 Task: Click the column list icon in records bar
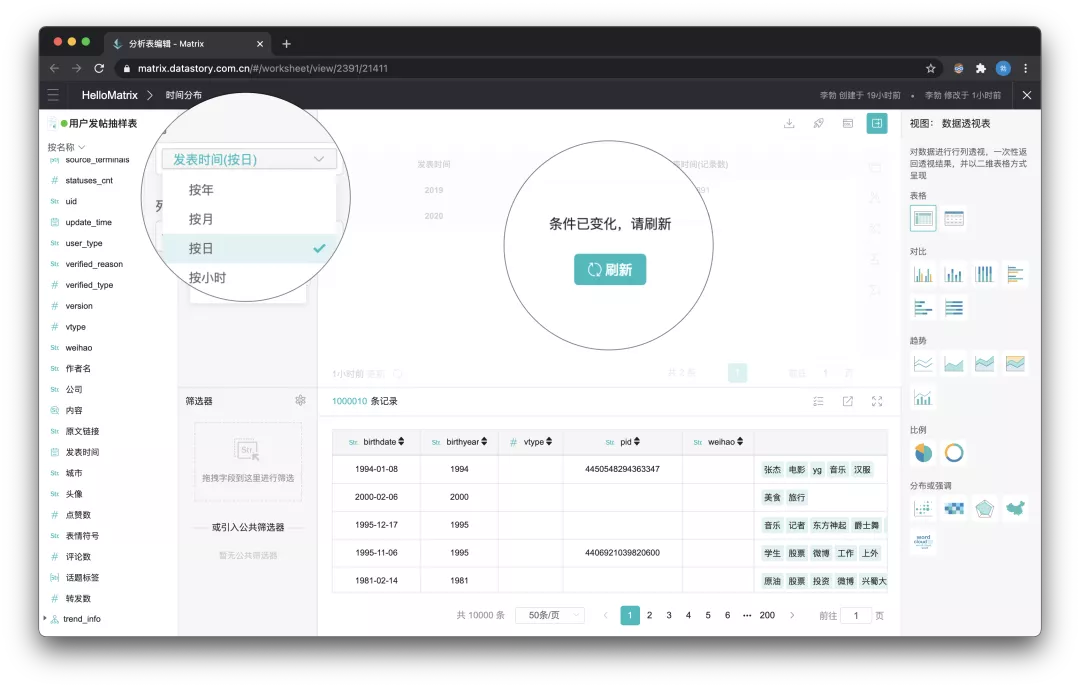tap(818, 401)
